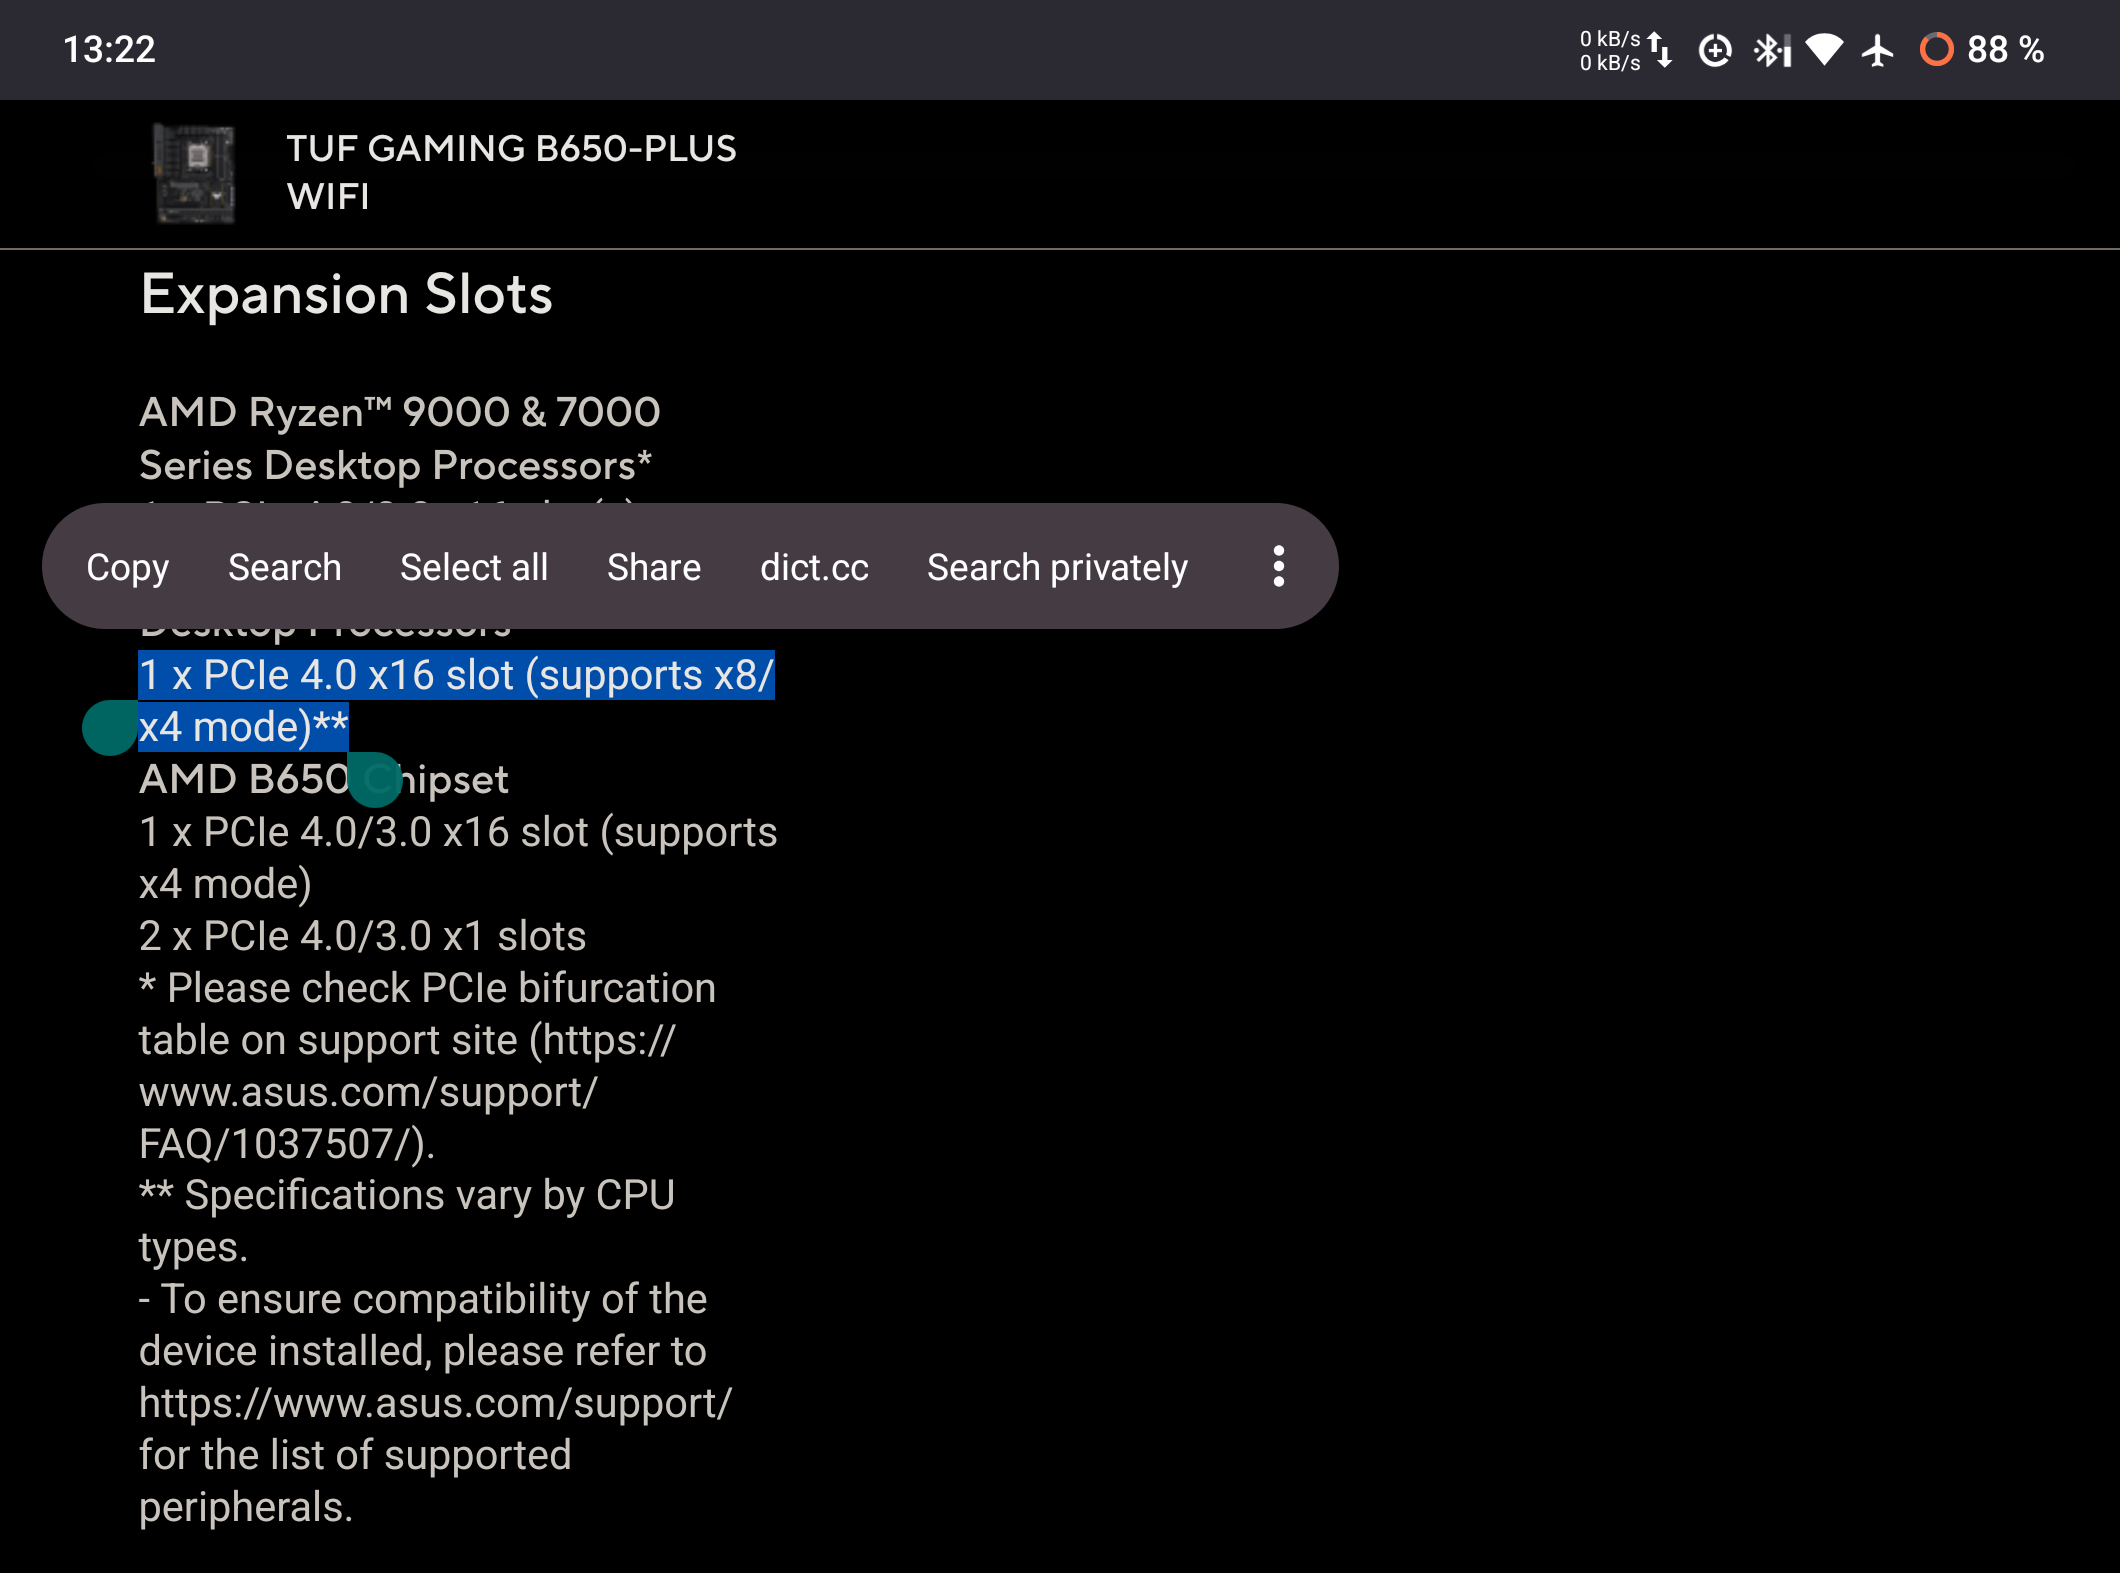Viewport: 2120px width, 1573px height.
Task: Tap Copy in the text selection menu
Action: point(128,567)
